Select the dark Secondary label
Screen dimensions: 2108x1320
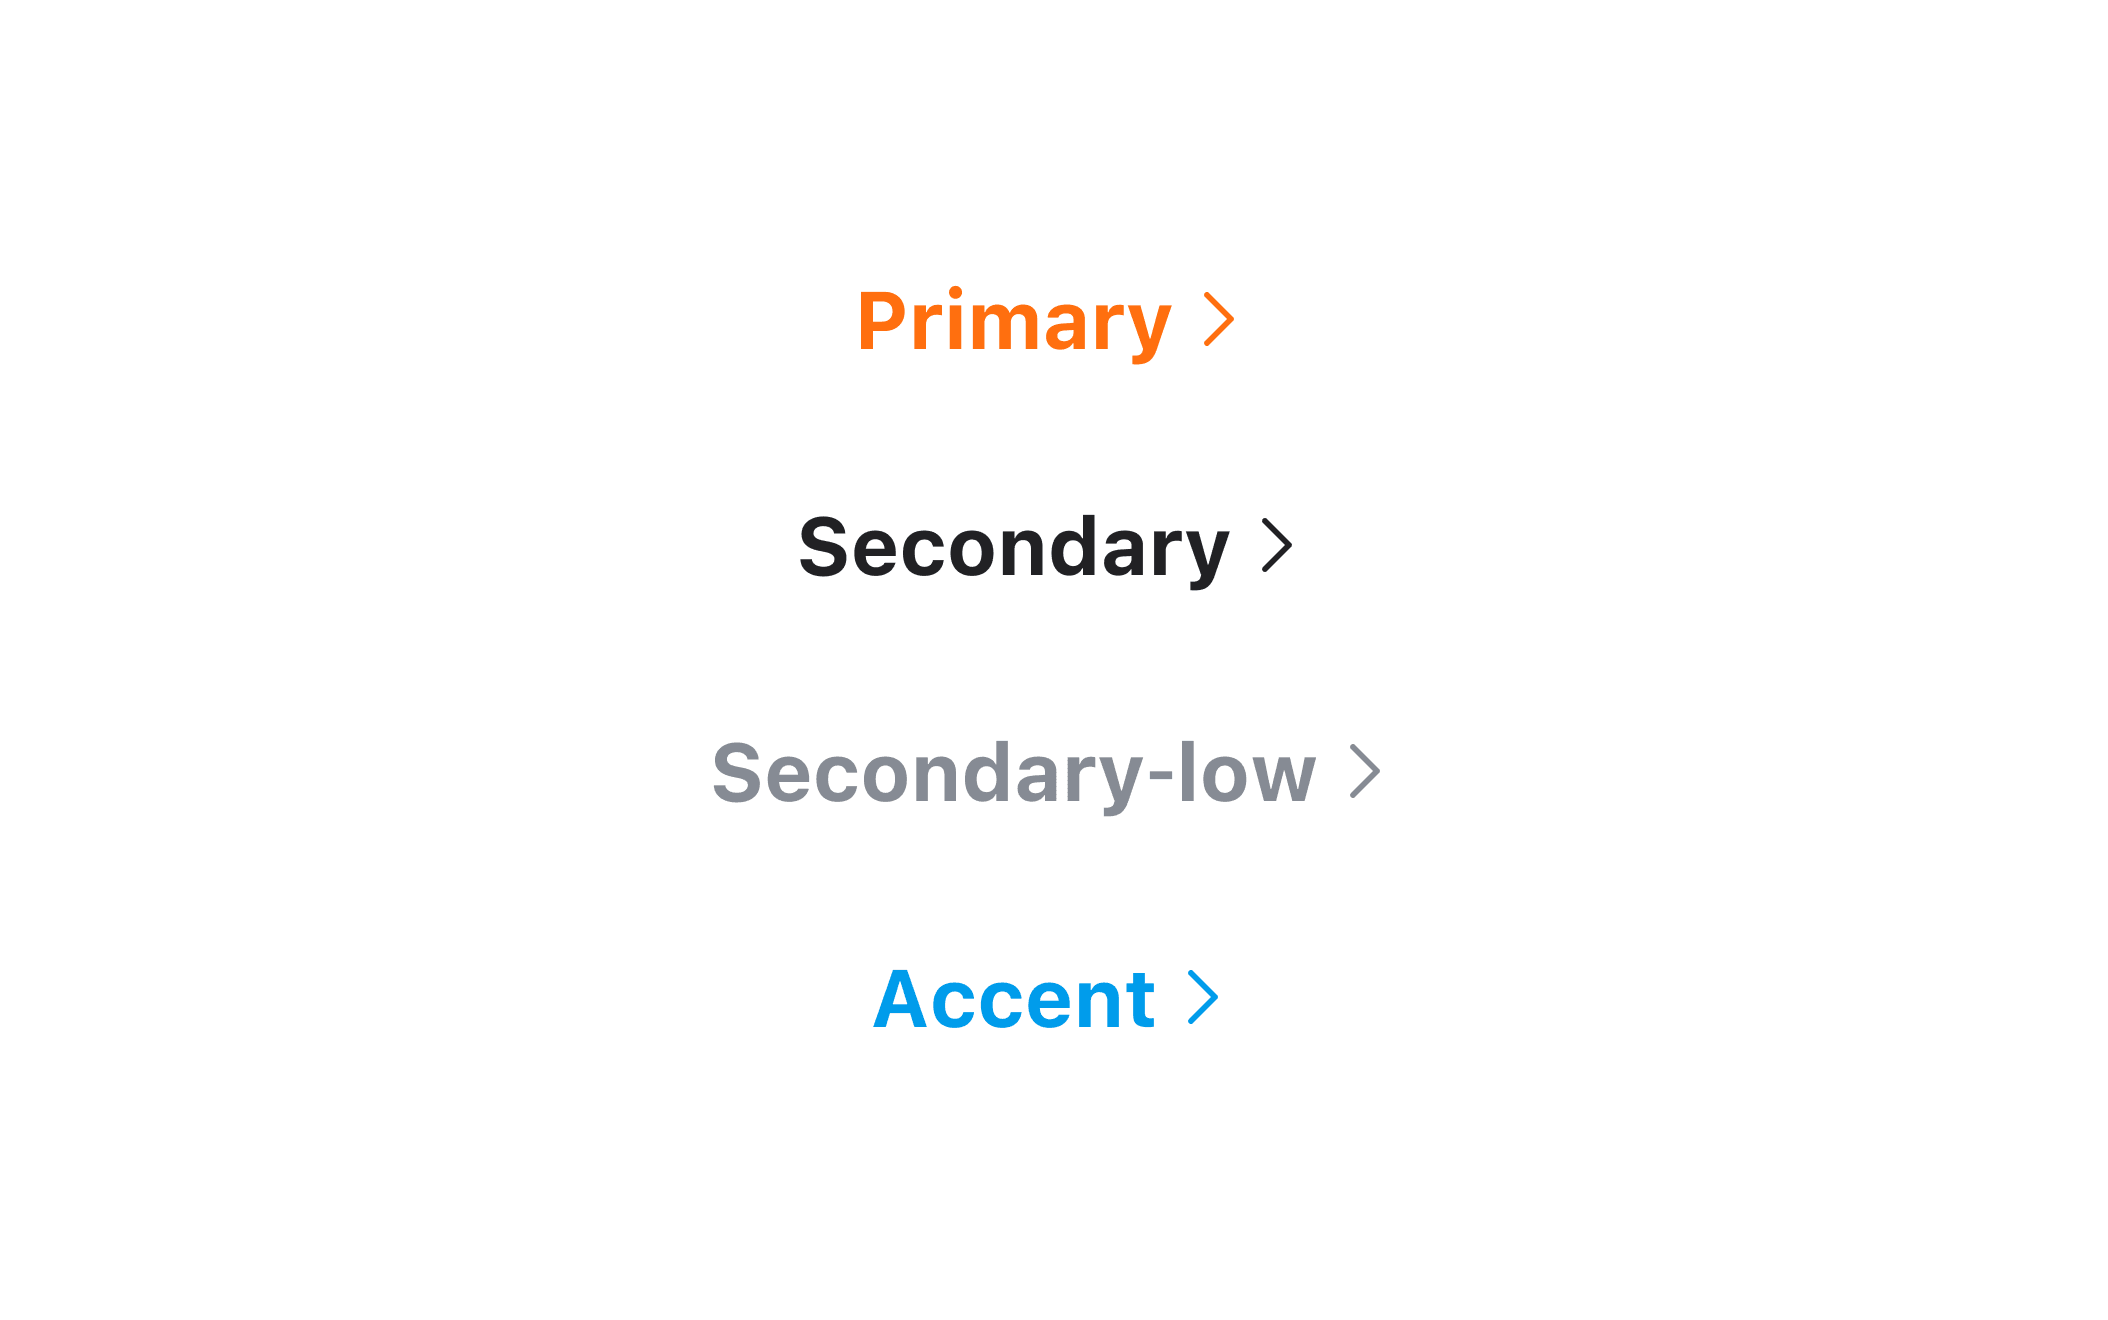(x=1013, y=548)
